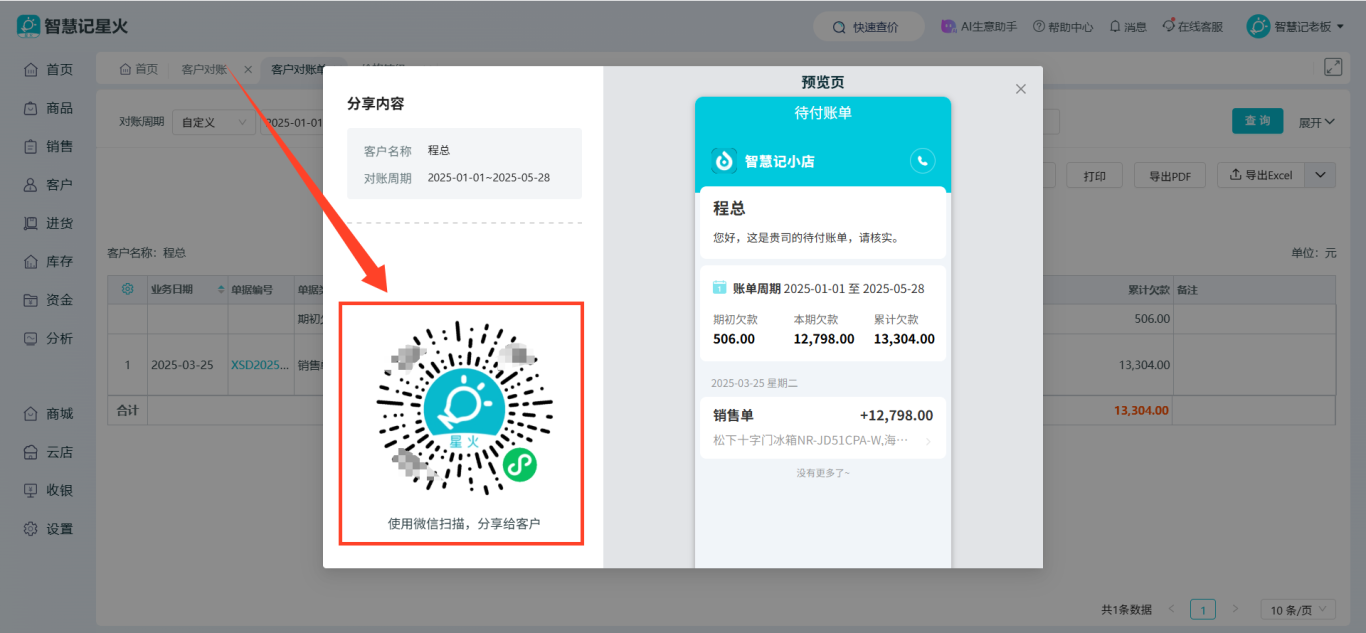
Task: Open the AI生意助手
Action: pyautogui.click(x=979, y=27)
